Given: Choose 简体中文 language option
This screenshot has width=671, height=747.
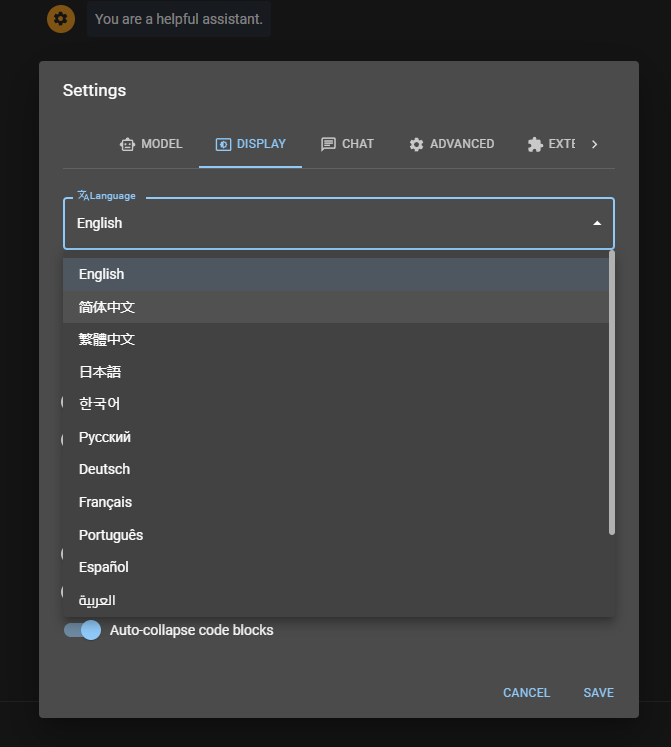Looking at the screenshot, I should 336,307.
